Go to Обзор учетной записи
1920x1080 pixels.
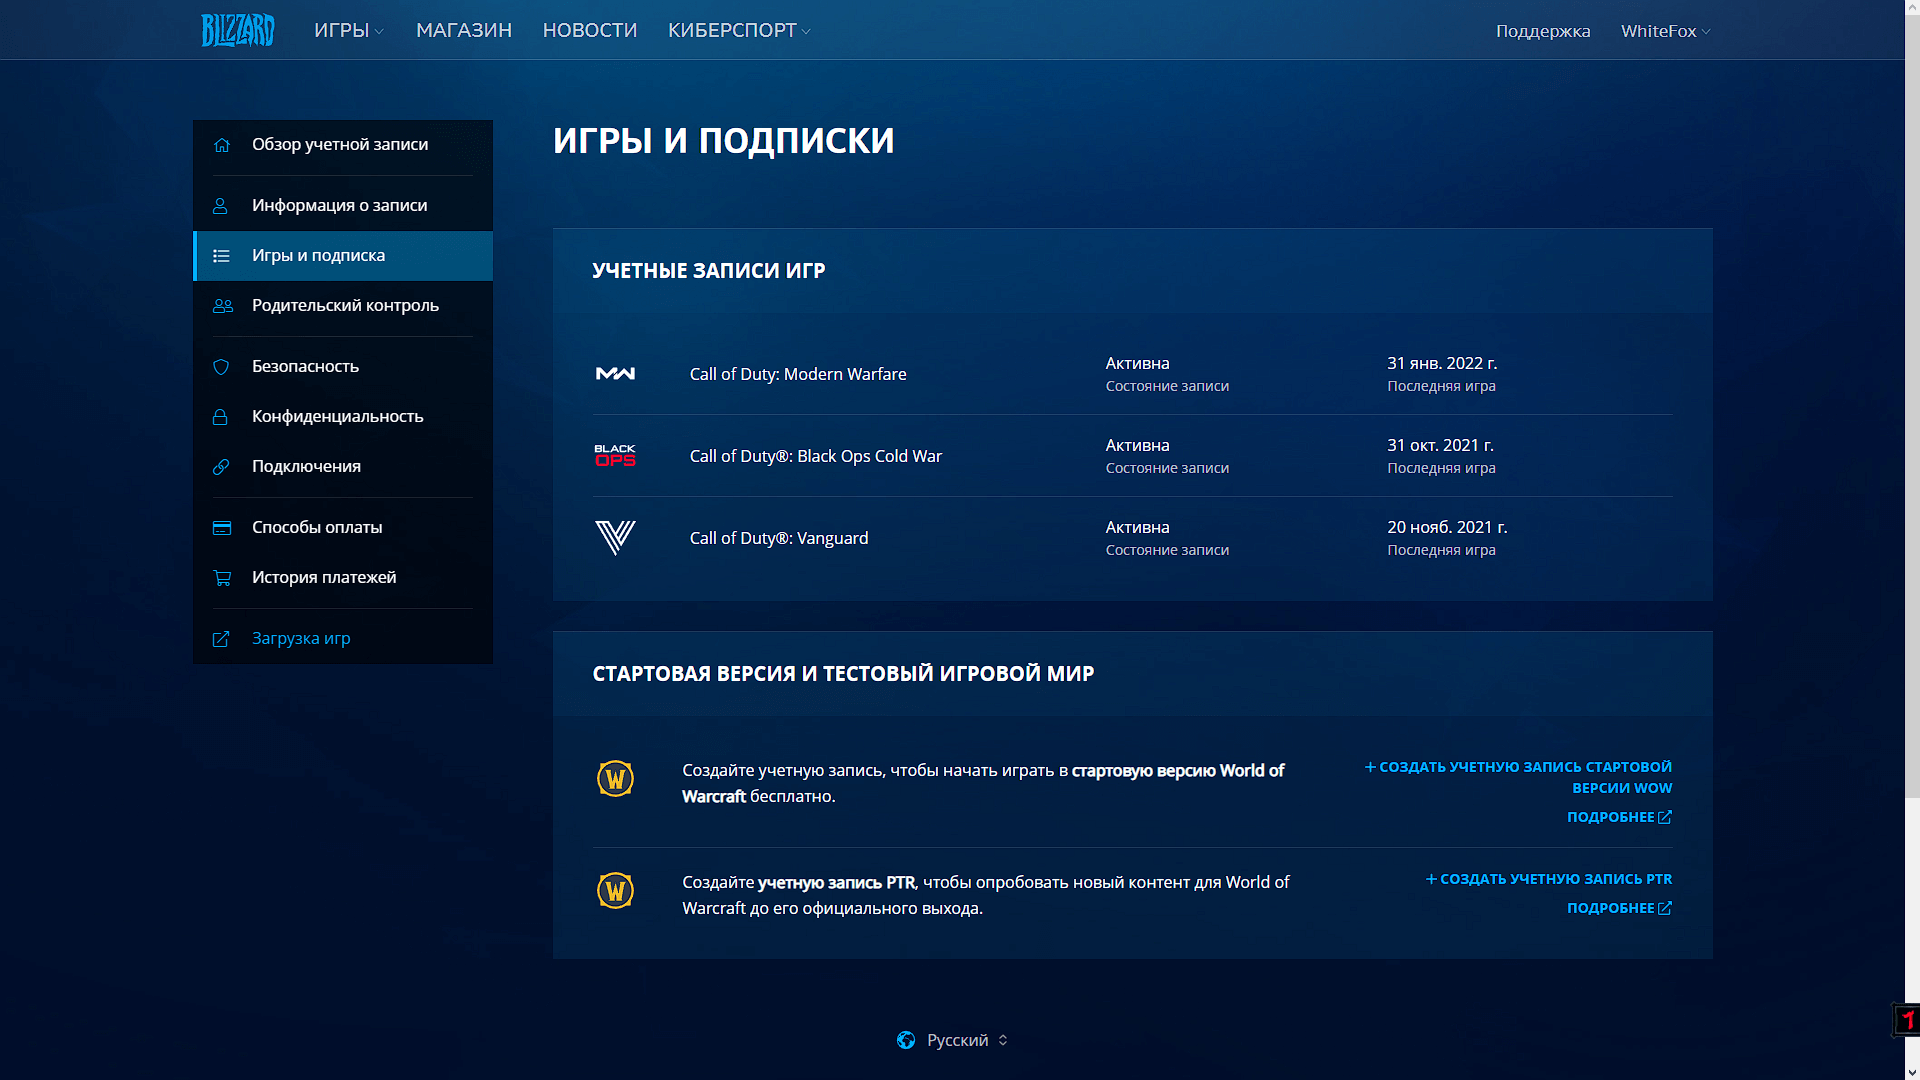click(x=343, y=145)
